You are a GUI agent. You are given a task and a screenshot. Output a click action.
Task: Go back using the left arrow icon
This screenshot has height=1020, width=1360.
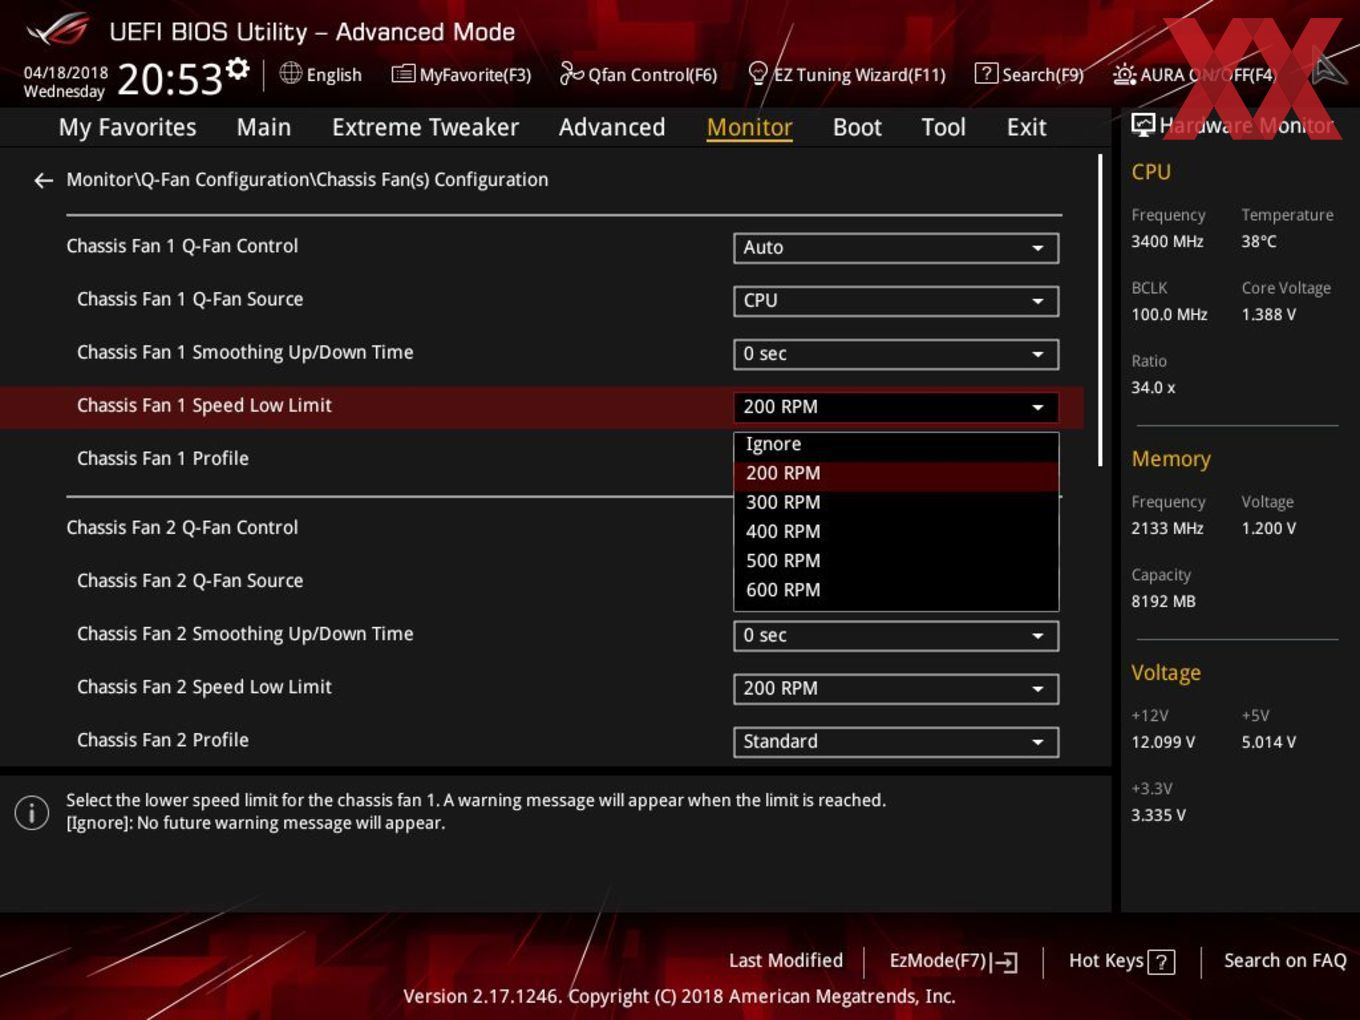pos(43,180)
